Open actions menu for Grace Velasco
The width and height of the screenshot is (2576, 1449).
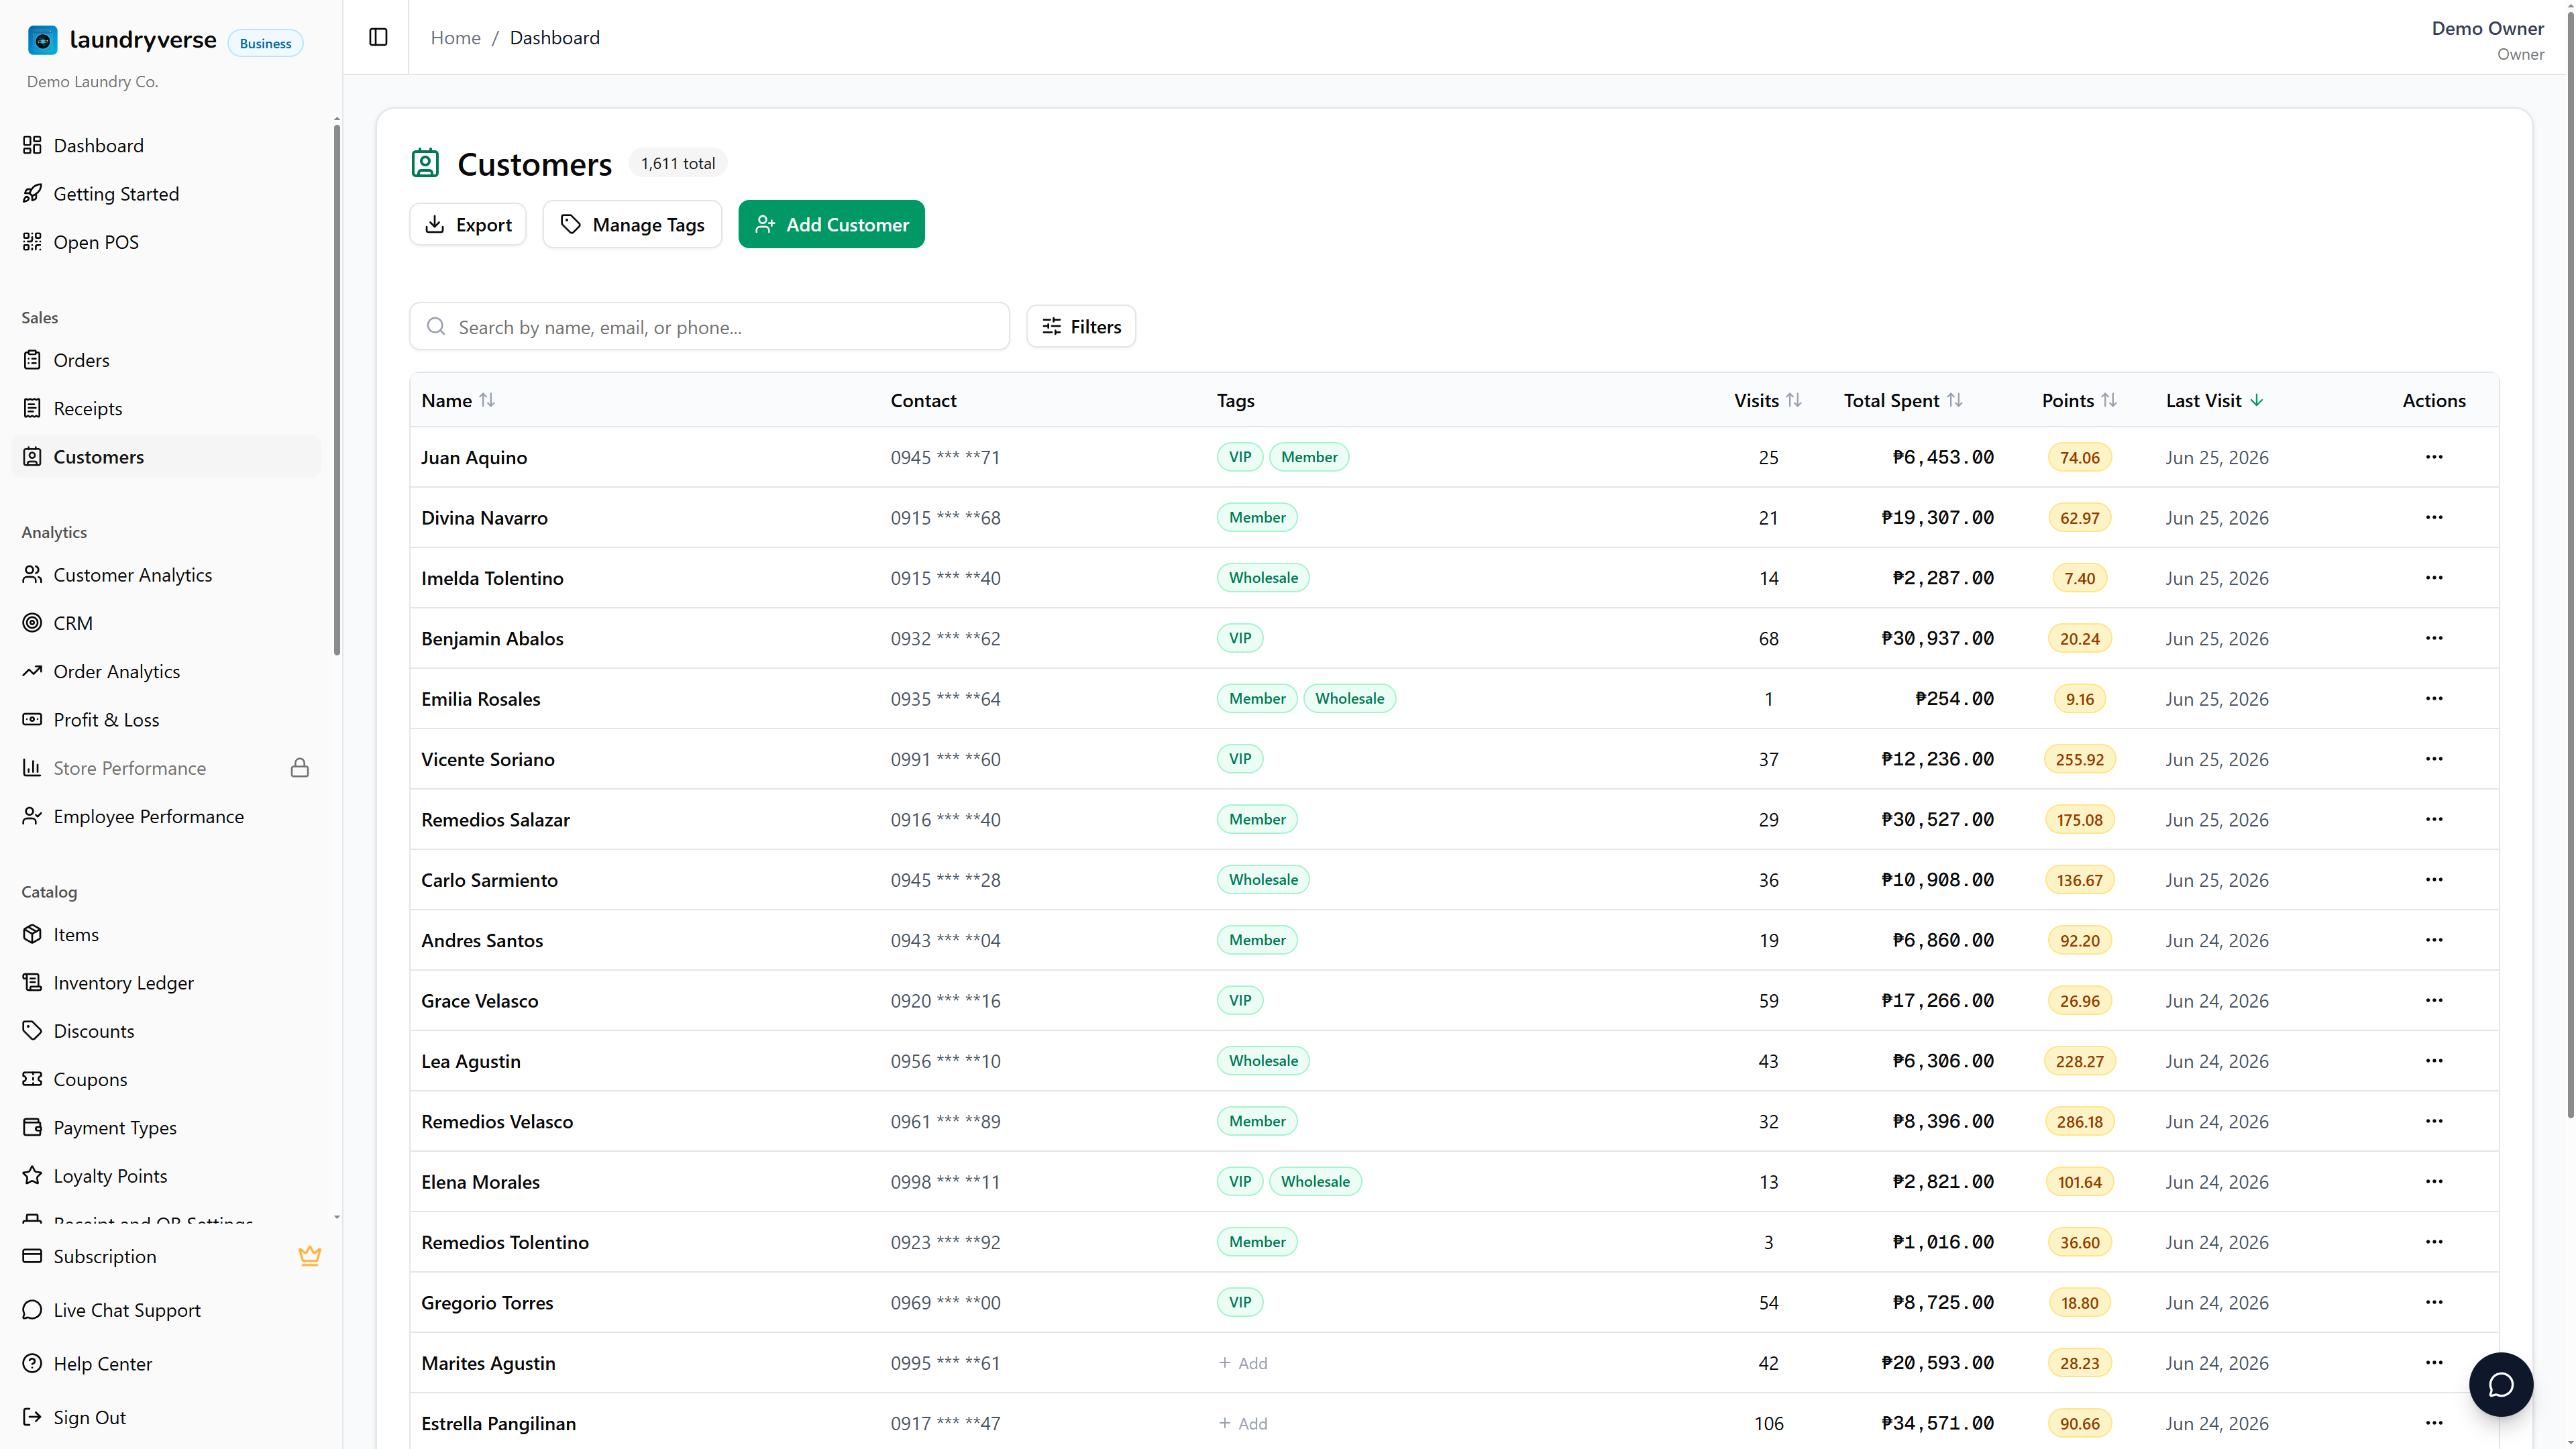[x=2434, y=1000]
